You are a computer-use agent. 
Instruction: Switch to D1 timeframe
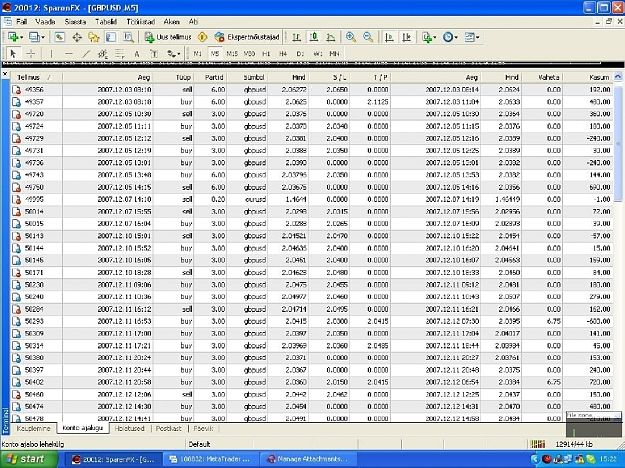tap(300, 53)
